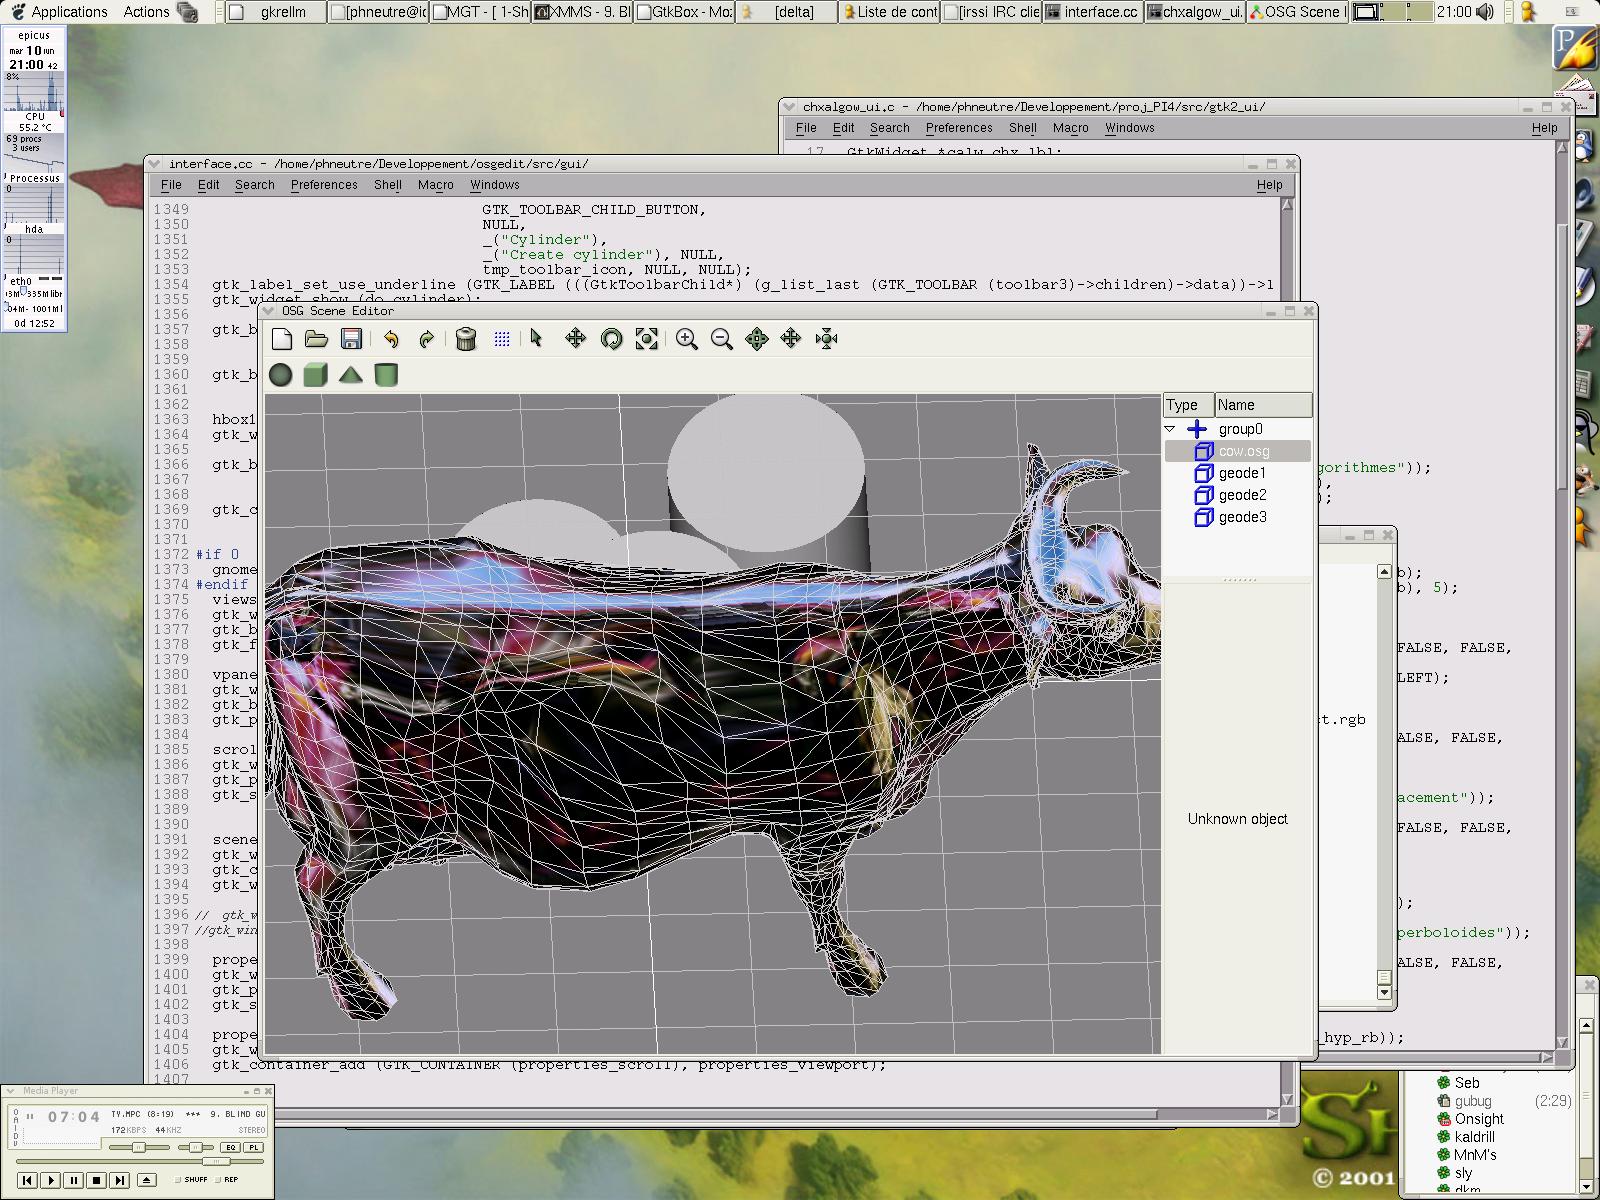1600x1200 pixels.
Task: Click the yellow figure icon in the top panel
Action: [1527, 12]
